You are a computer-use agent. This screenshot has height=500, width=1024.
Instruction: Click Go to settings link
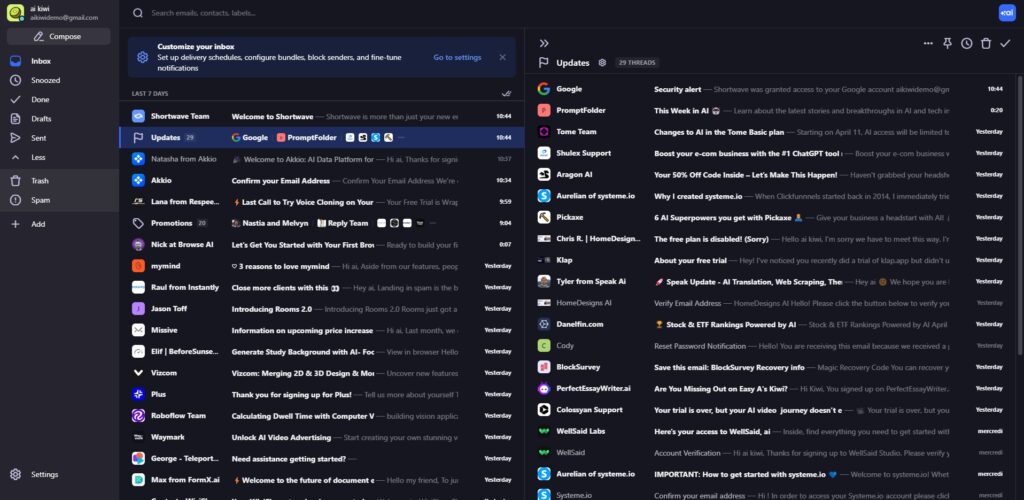[x=457, y=57]
